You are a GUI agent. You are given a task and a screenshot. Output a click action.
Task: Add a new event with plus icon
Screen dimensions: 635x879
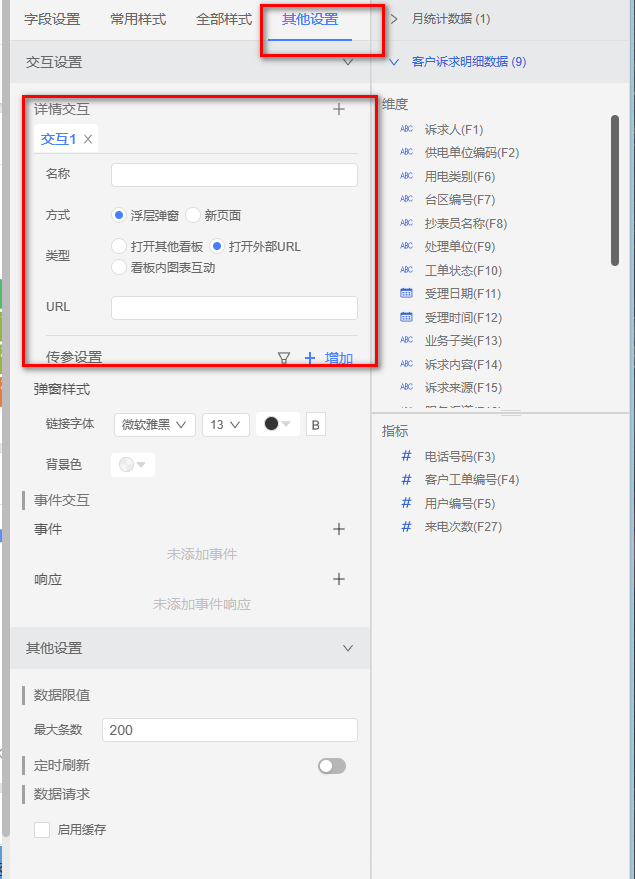[x=339, y=529]
